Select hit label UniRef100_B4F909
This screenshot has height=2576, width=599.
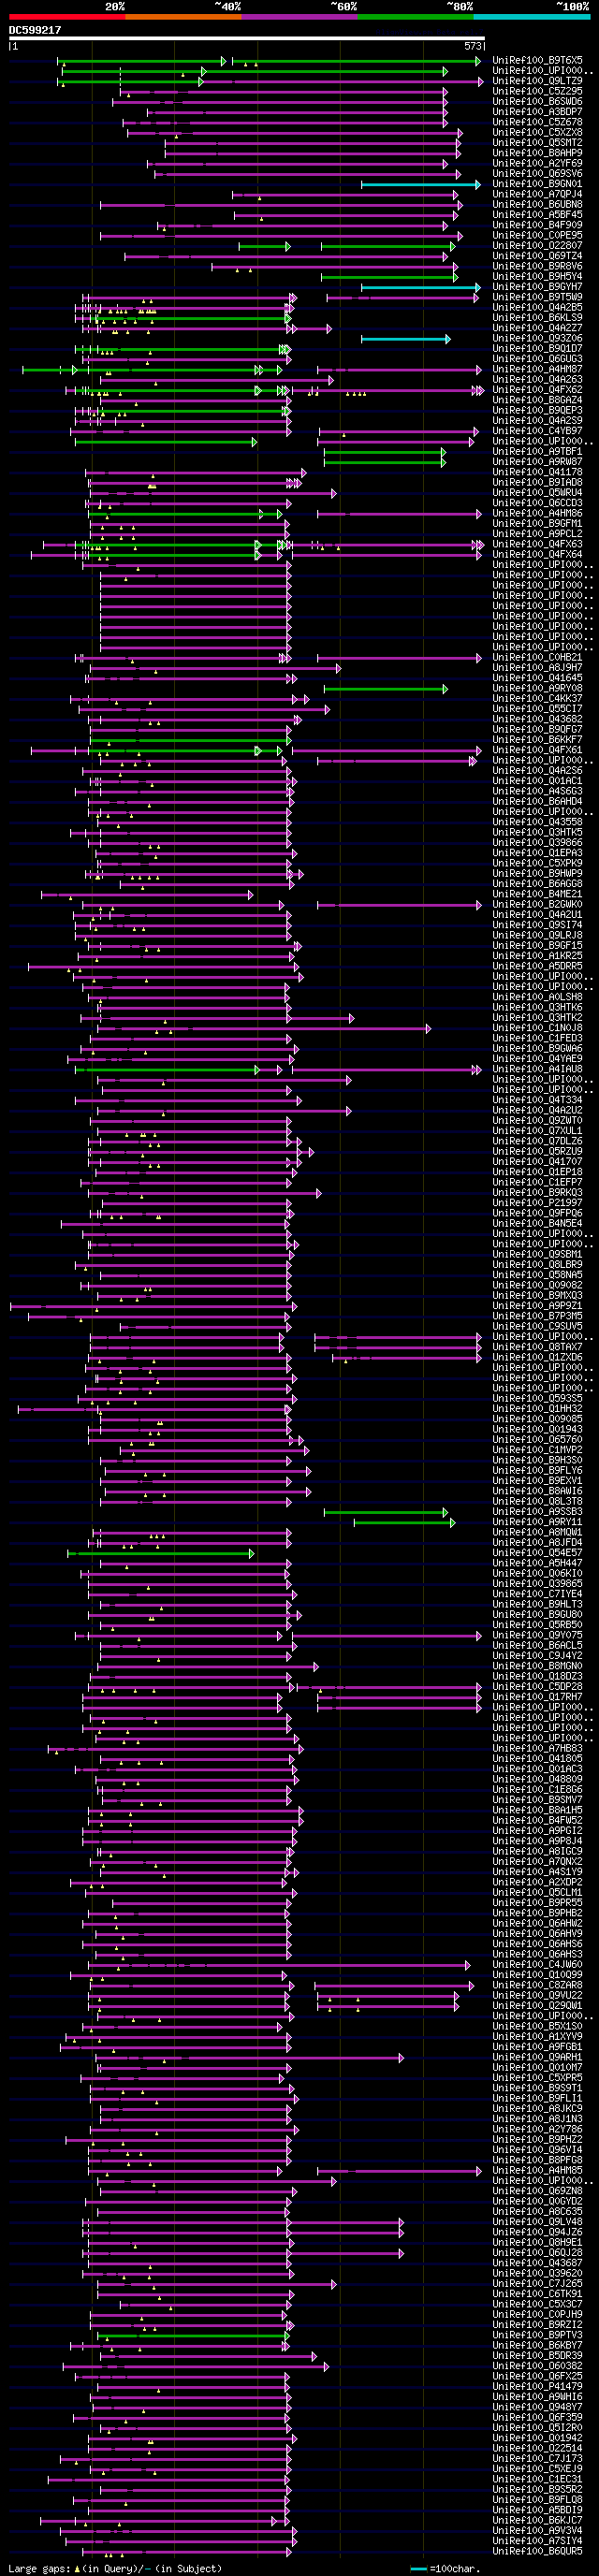[x=537, y=225]
